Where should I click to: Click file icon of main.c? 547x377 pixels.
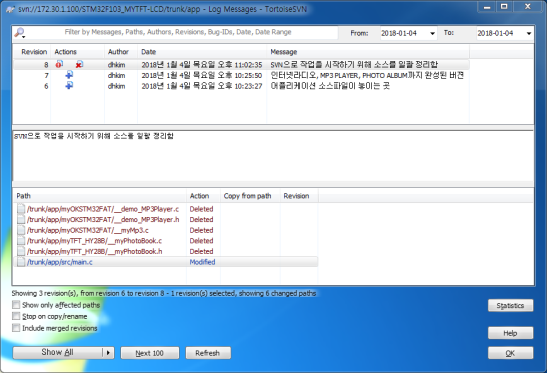[x=21, y=262]
